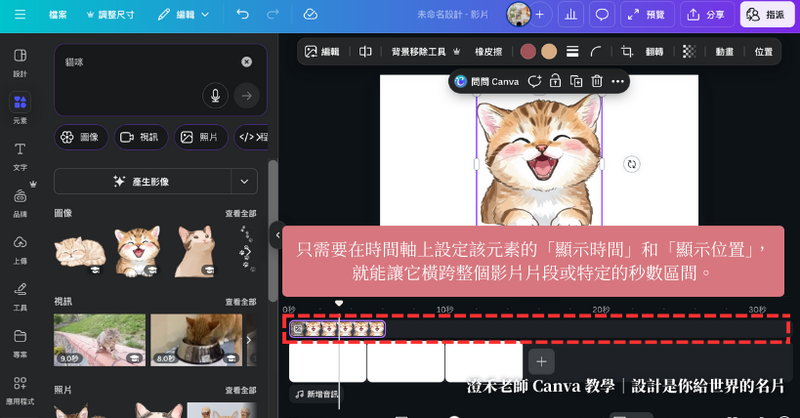Open 元素 elements panel
The image size is (800, 418).
(x=20, y=109)
